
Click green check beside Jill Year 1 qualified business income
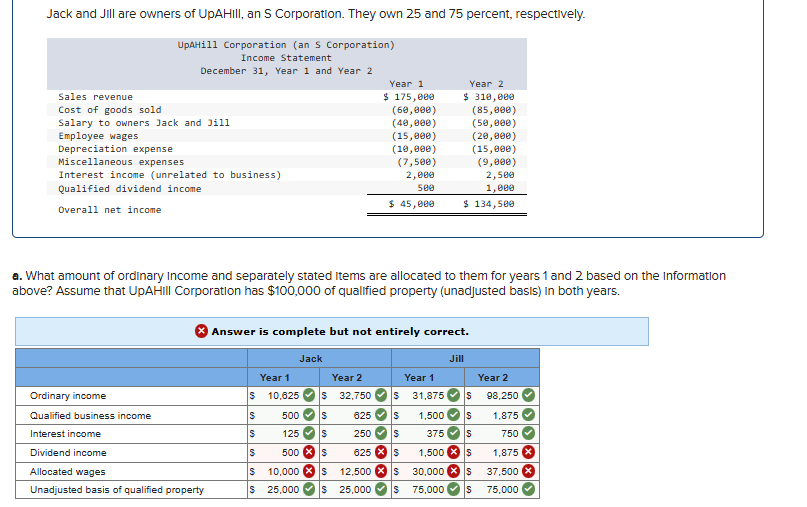[x=453, y=415]
